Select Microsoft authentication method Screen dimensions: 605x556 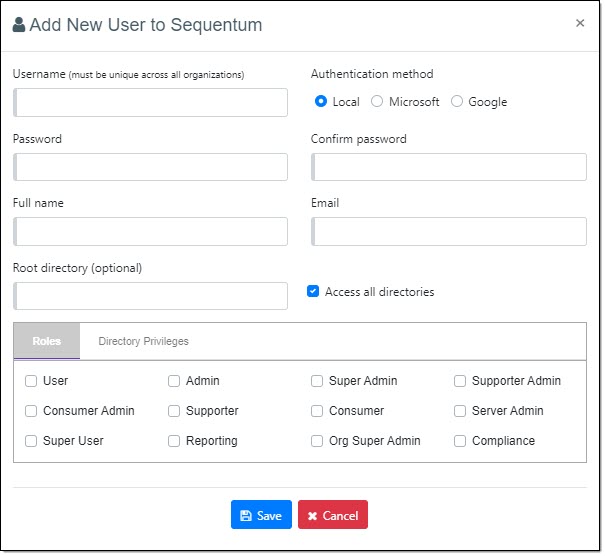(378, 102)
